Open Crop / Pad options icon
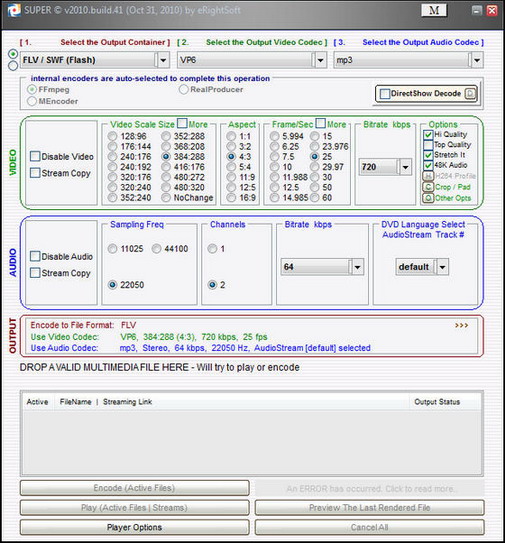 (428, 187)
